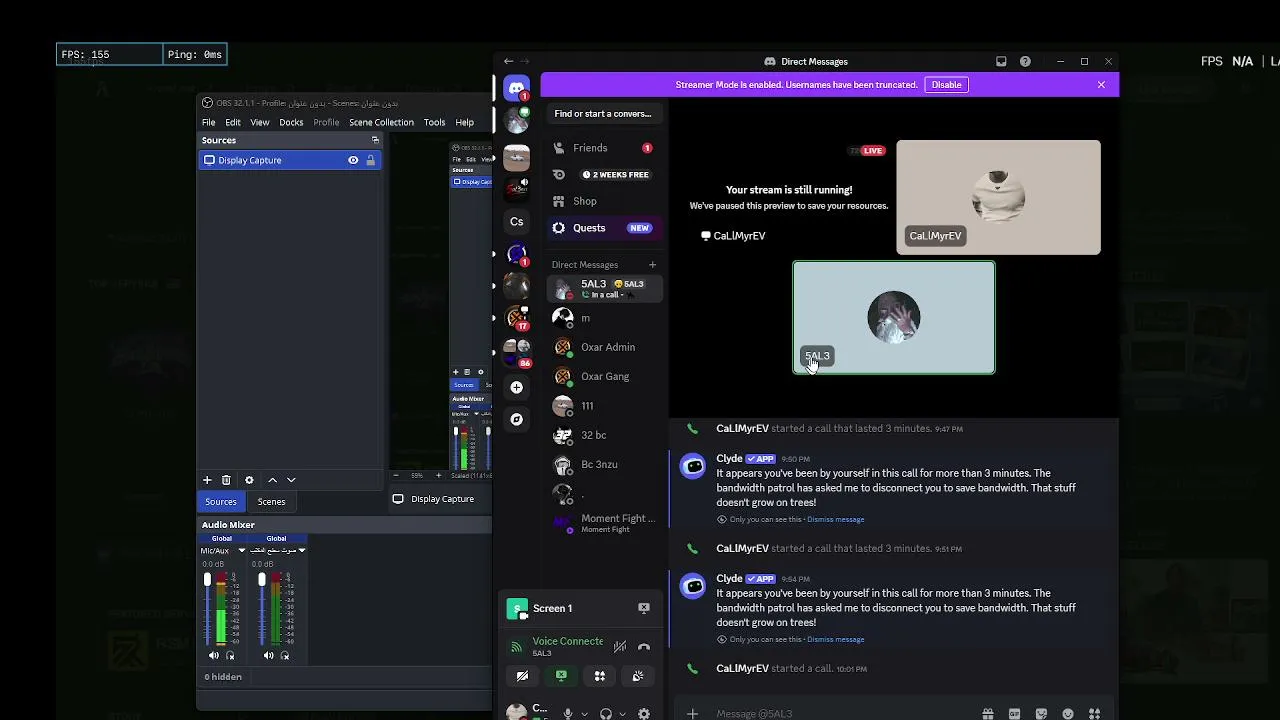The image size is (1280, 720).
Task: Open the Friends tab
Action: coord(603,148)
